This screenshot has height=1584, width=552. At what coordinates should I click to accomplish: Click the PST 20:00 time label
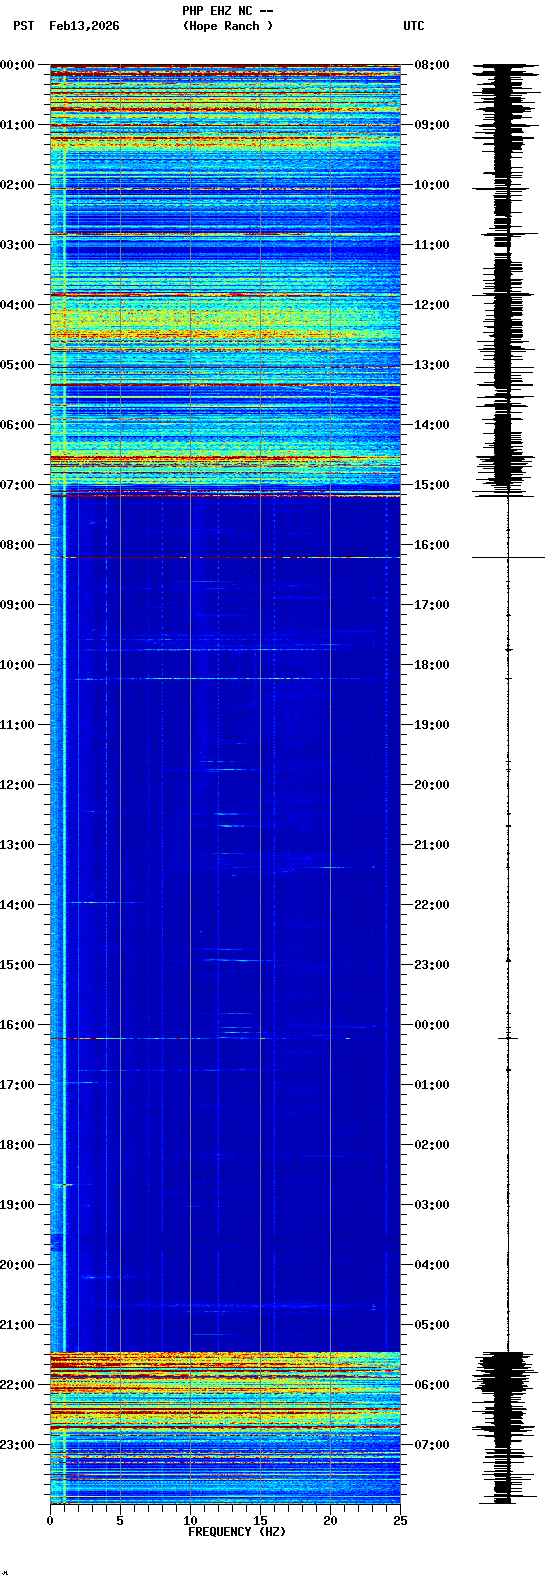tap(18, 1265)
